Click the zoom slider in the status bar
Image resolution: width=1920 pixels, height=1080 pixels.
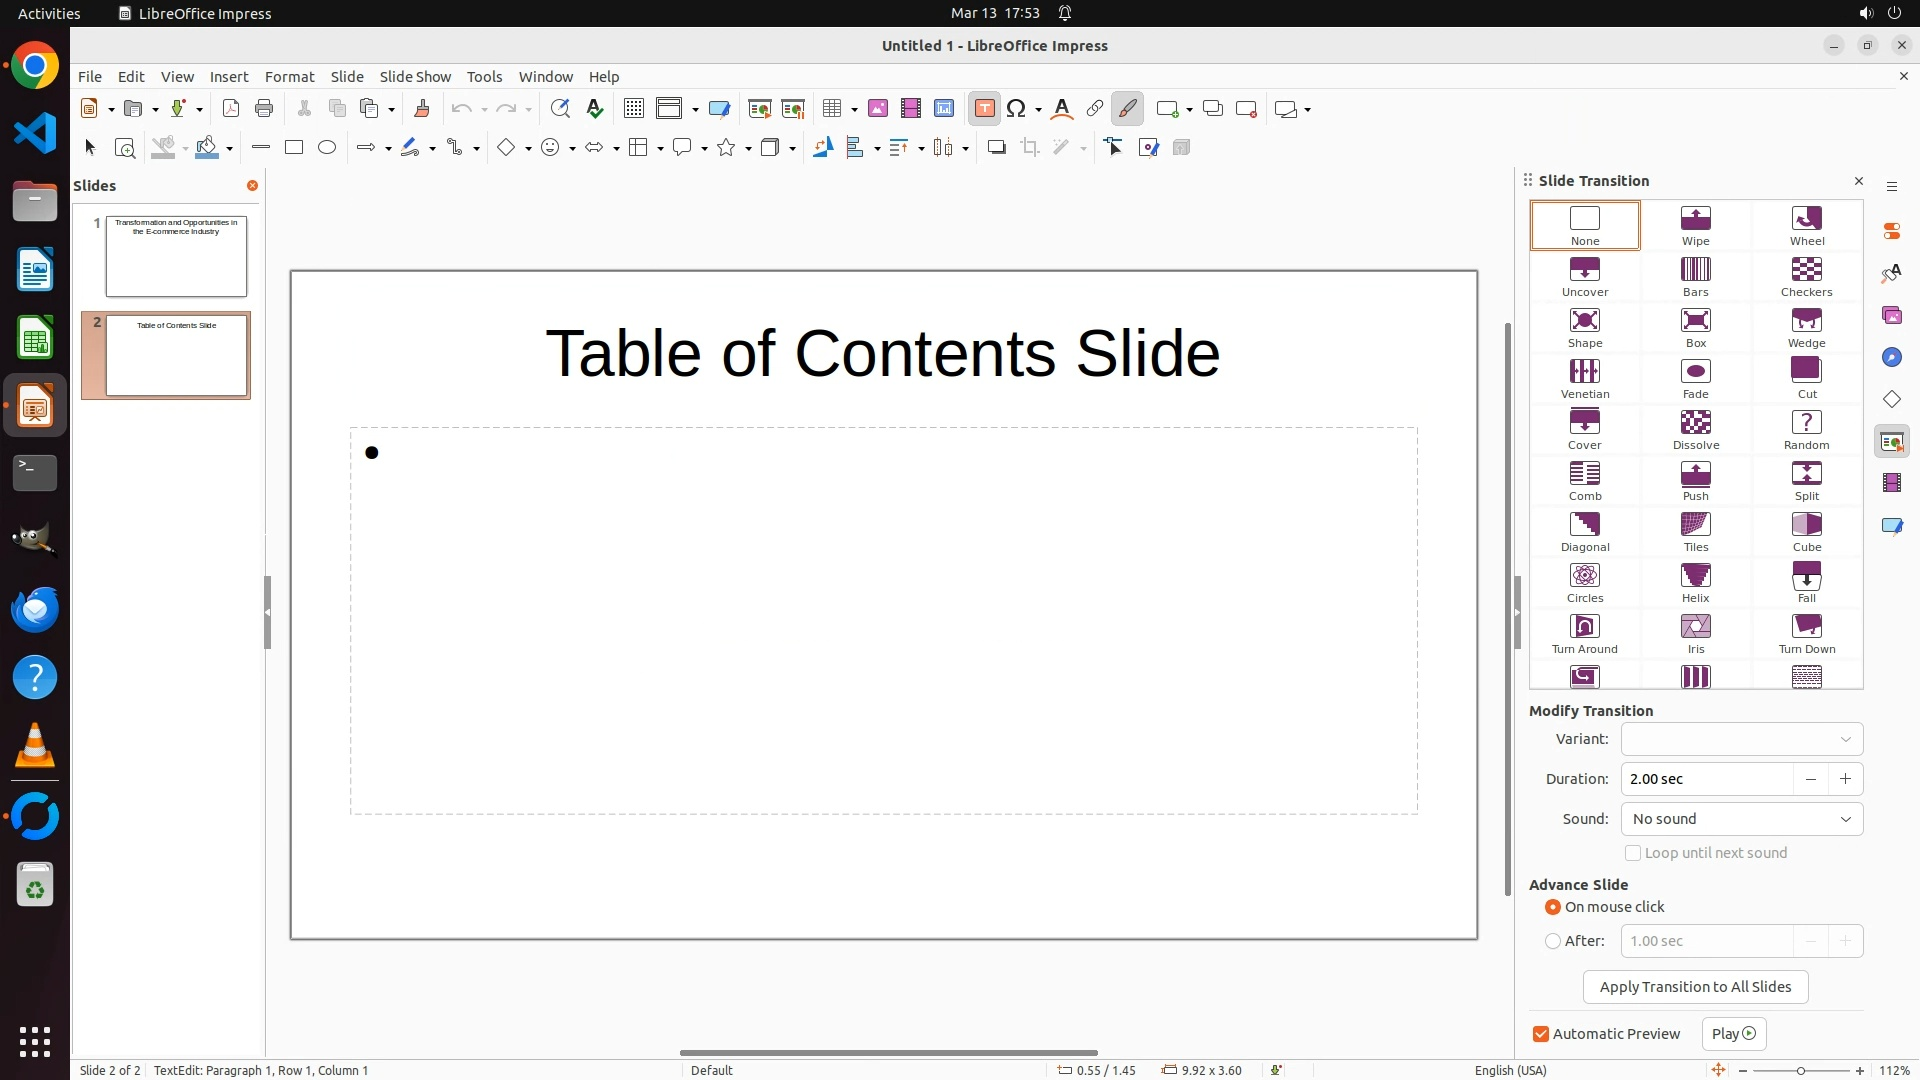point(1800,1070)
